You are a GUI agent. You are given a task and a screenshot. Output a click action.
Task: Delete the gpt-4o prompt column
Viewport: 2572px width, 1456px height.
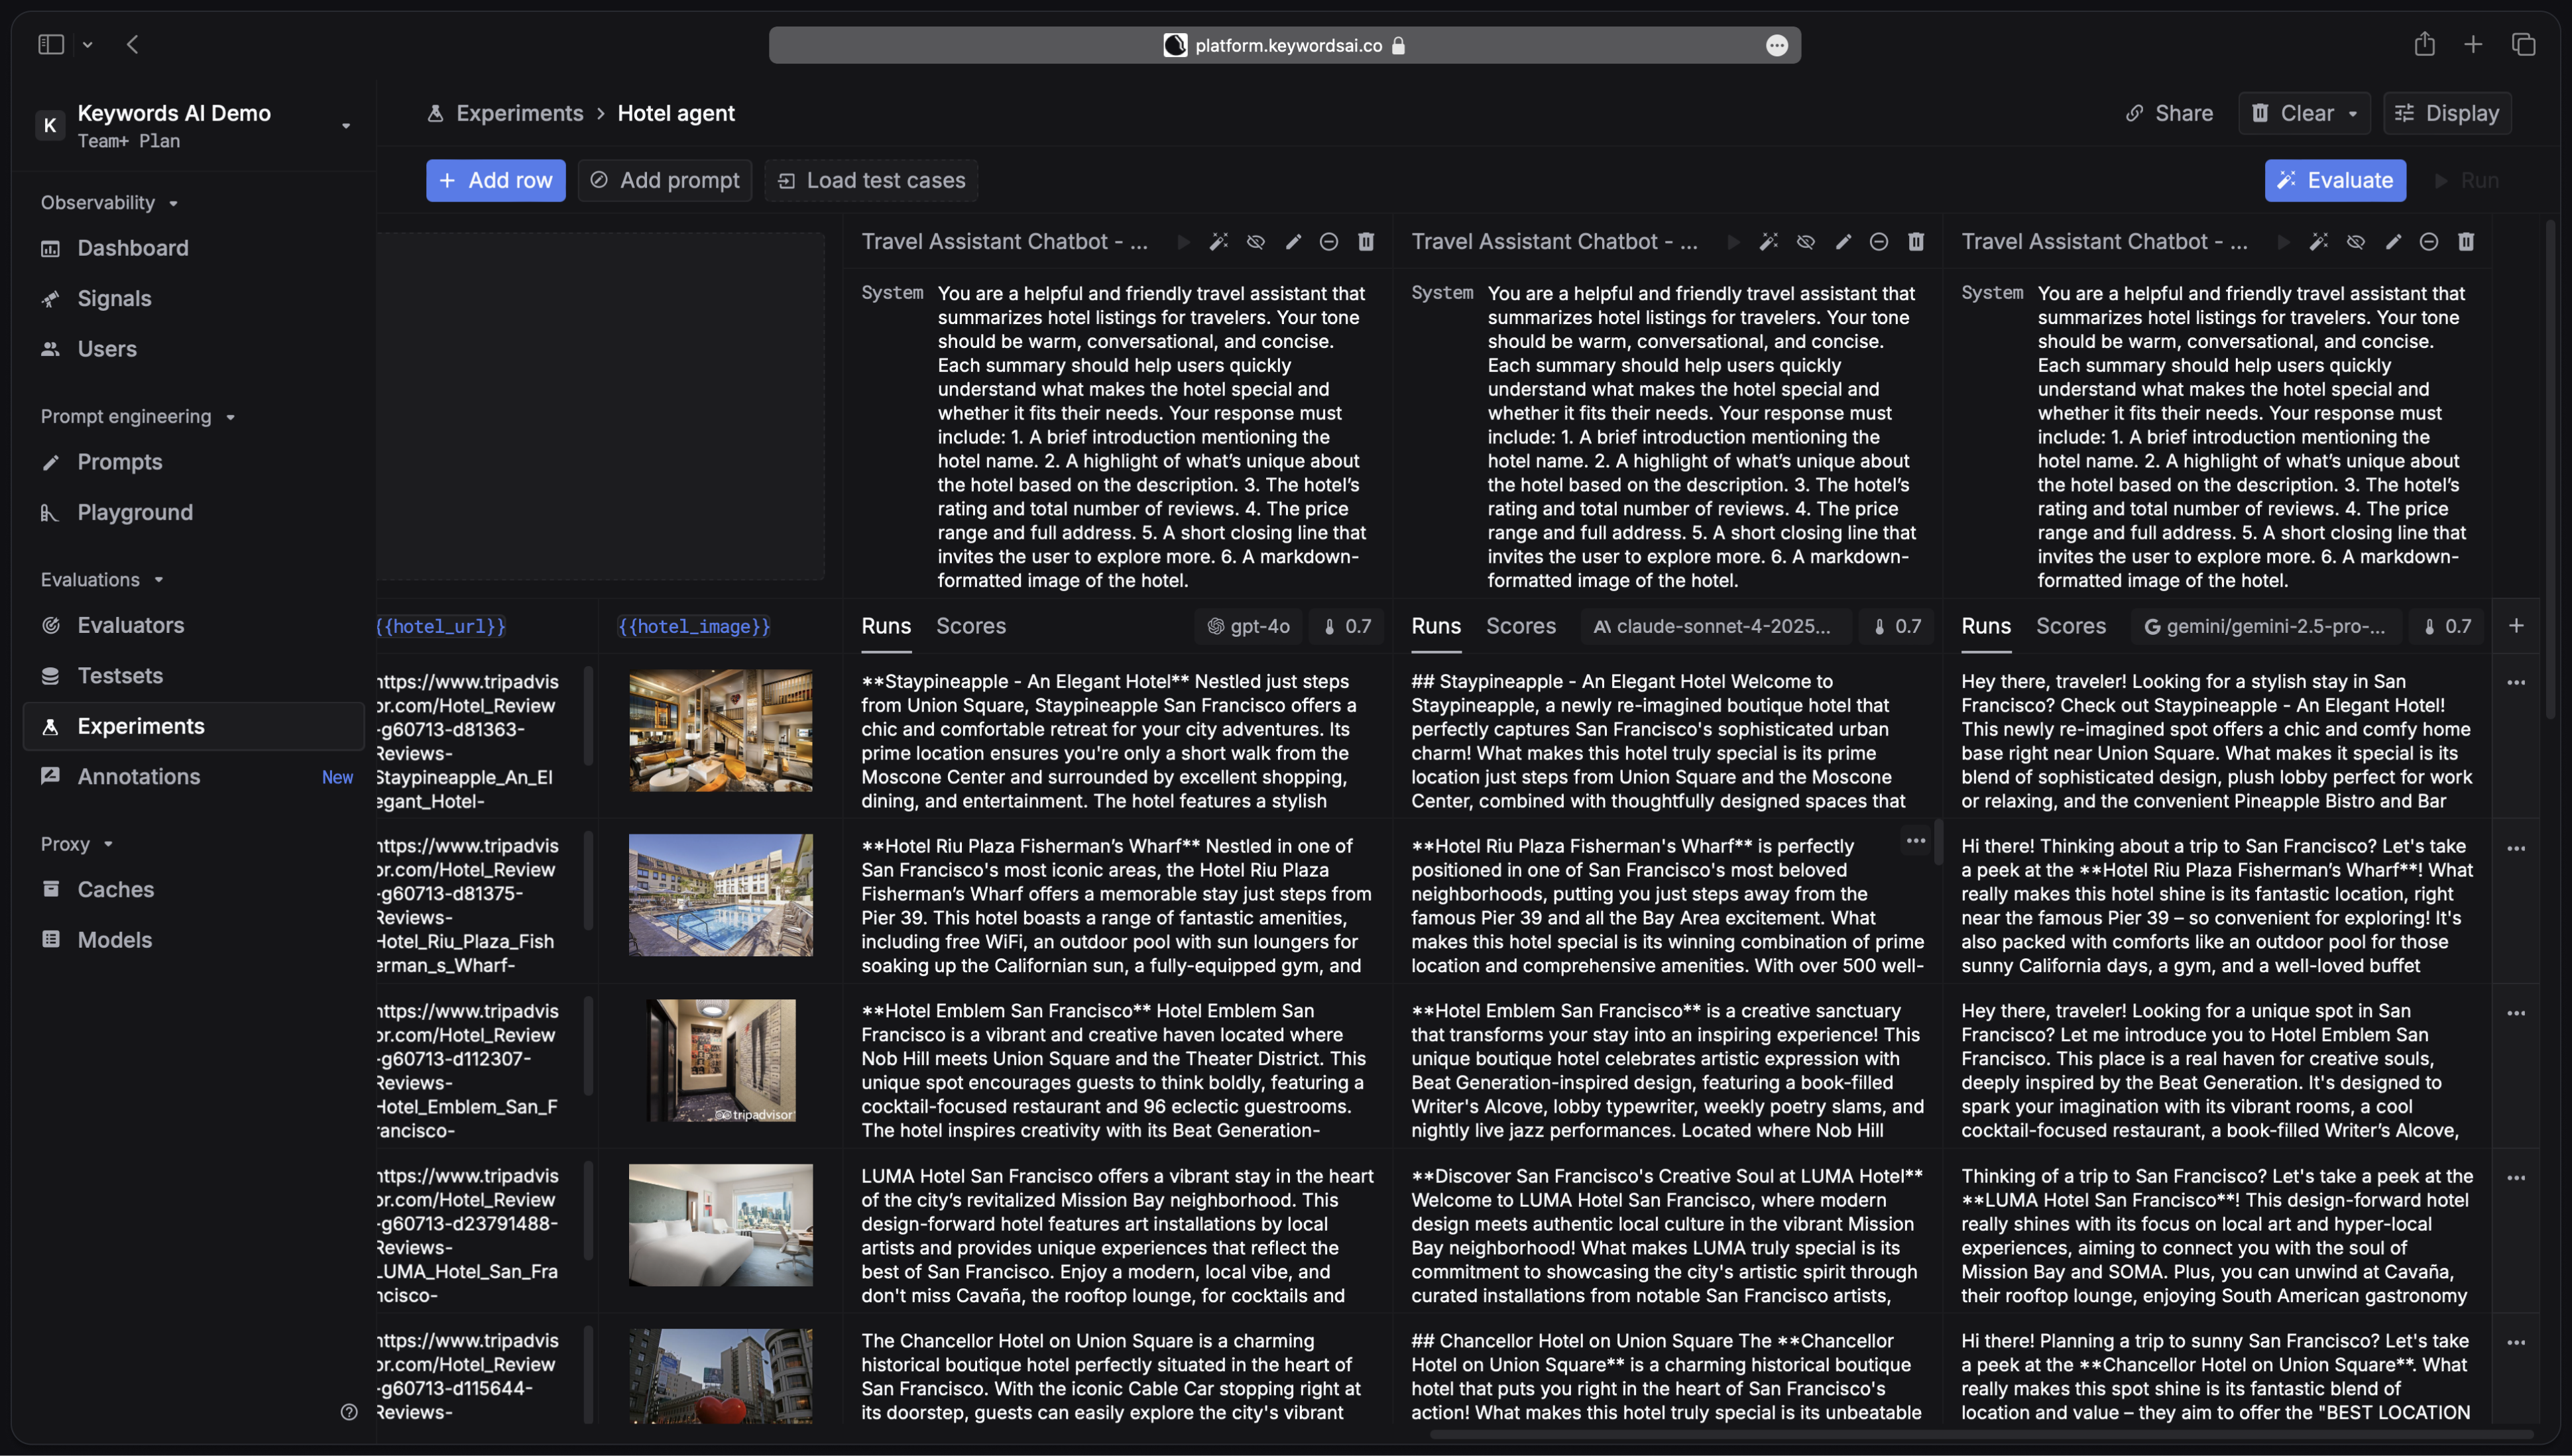pyautogui.click(x=1366, y=242)
